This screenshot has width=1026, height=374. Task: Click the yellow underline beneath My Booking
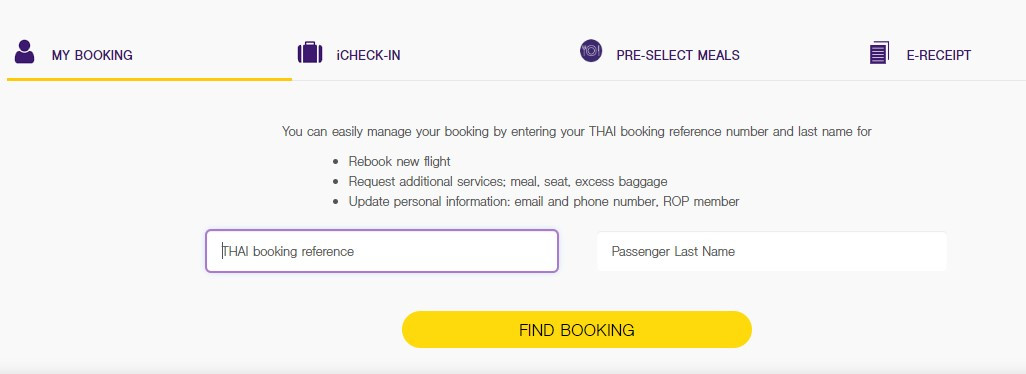[149, 79]
